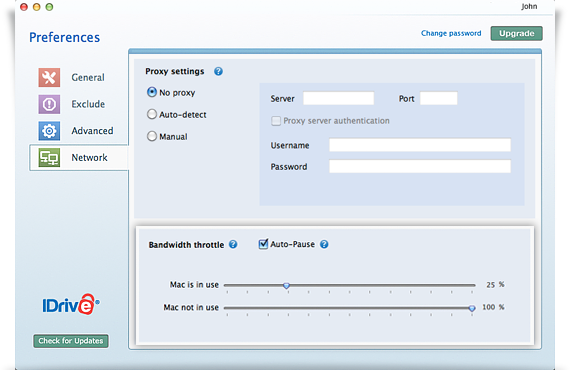
Task: Focus the Port input field
Action: 439,98
